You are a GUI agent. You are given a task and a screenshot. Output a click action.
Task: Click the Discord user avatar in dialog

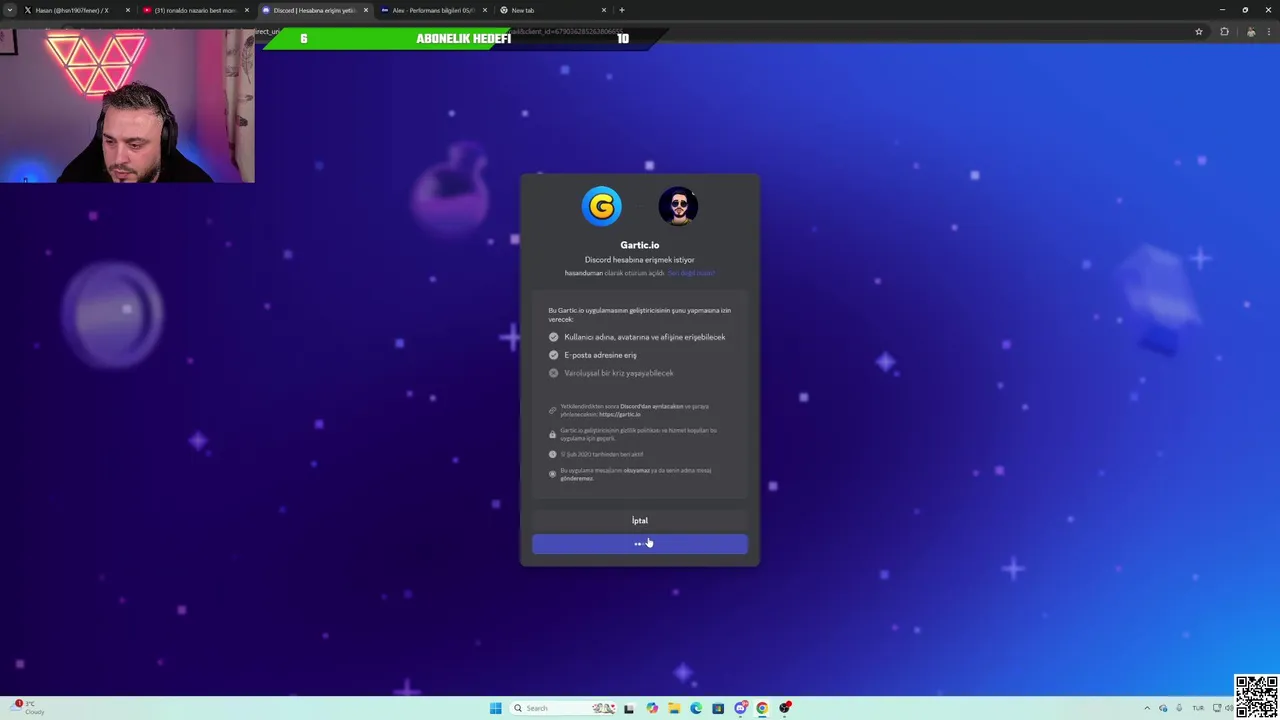pos(678,206)
